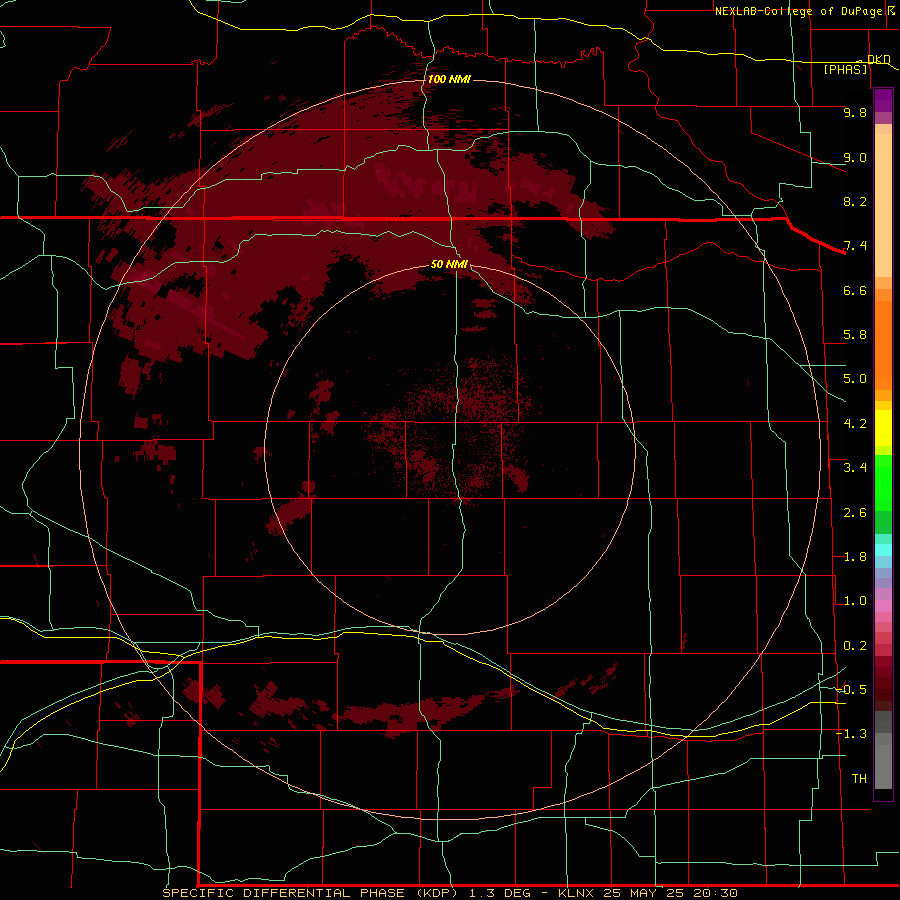Click the TH label on the color scale

(x=859, y=779)
